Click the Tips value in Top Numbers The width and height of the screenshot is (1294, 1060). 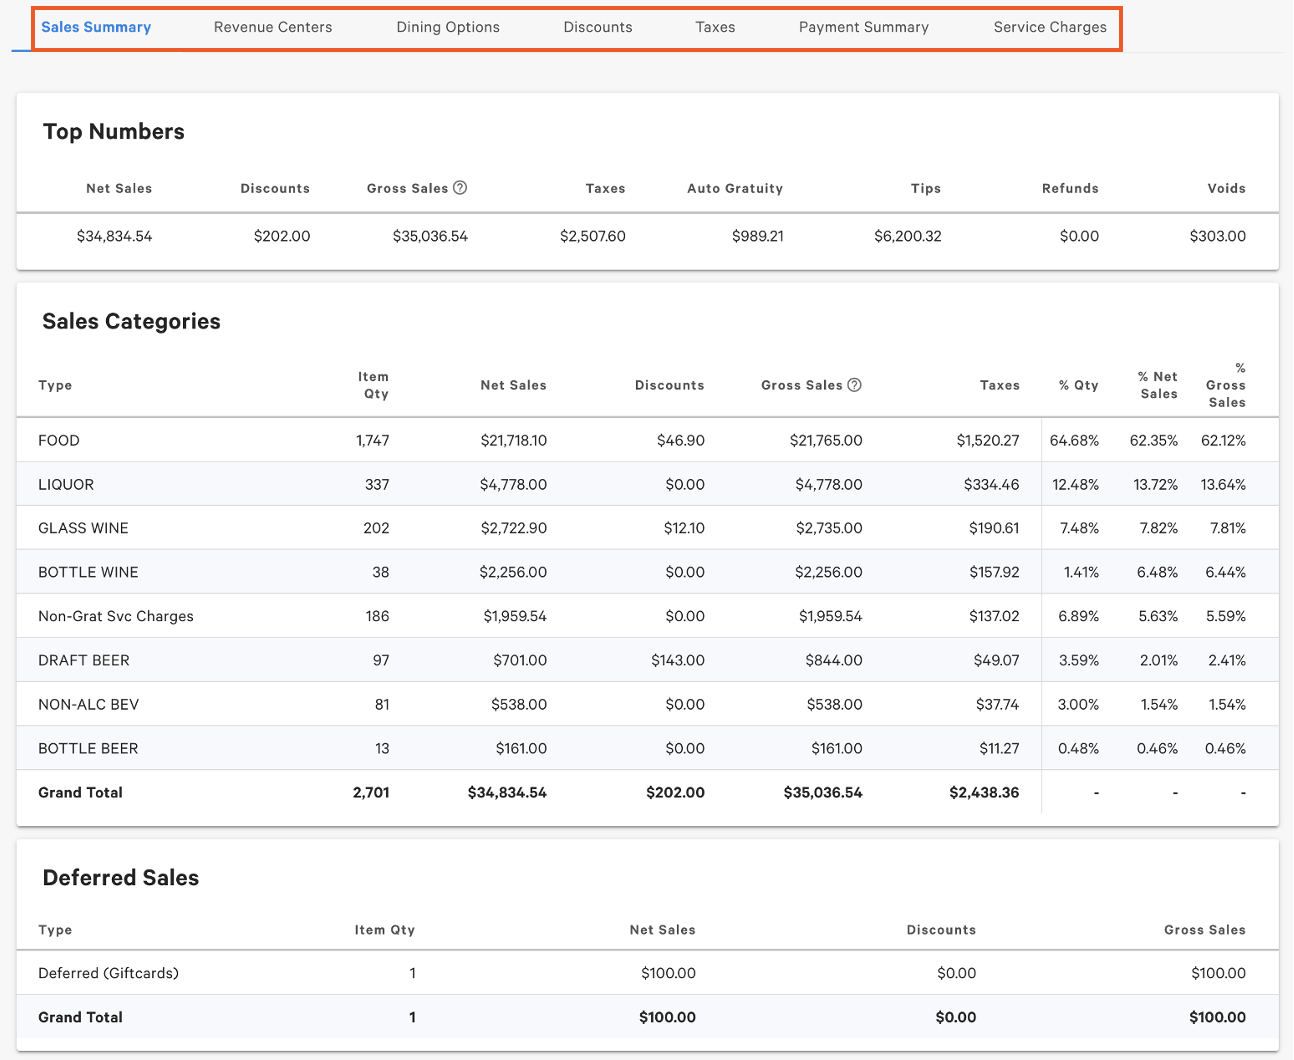(x=907, y=236)
